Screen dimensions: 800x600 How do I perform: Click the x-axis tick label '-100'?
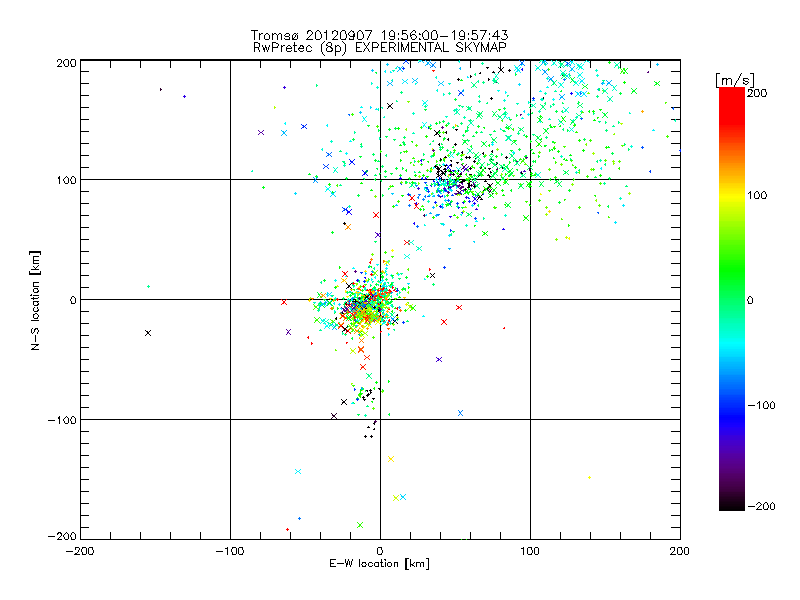tap(230, 551)
